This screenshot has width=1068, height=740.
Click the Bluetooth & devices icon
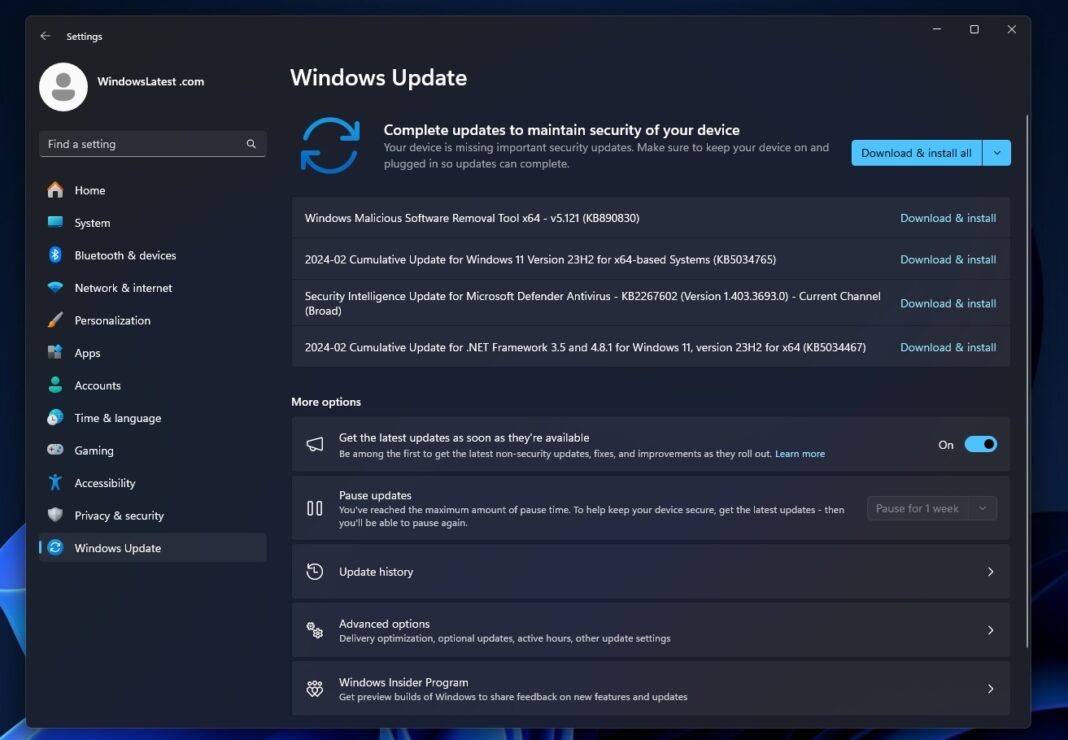(55, 255)
